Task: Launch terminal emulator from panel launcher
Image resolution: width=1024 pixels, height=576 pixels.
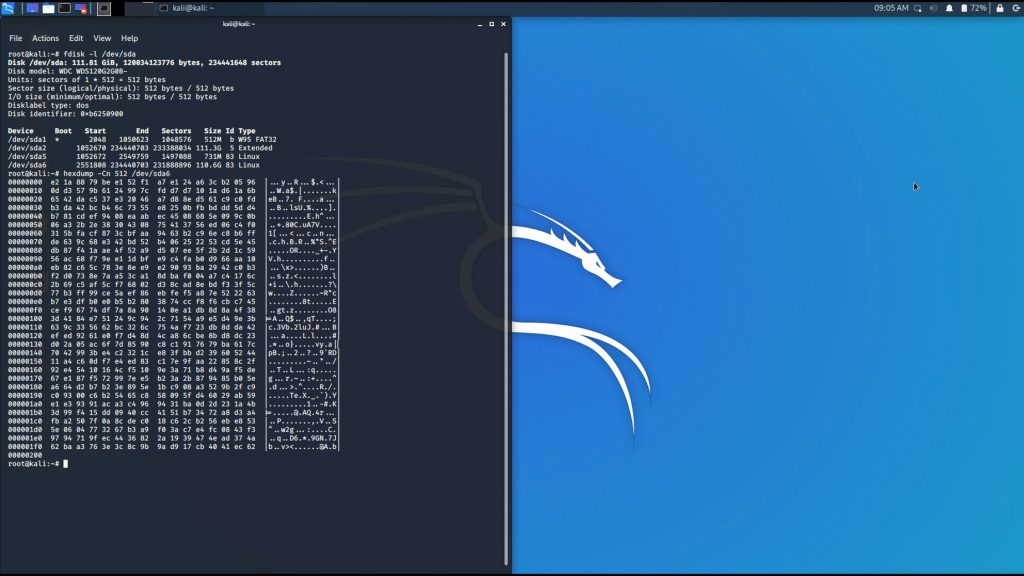Action: pos(65,8)
